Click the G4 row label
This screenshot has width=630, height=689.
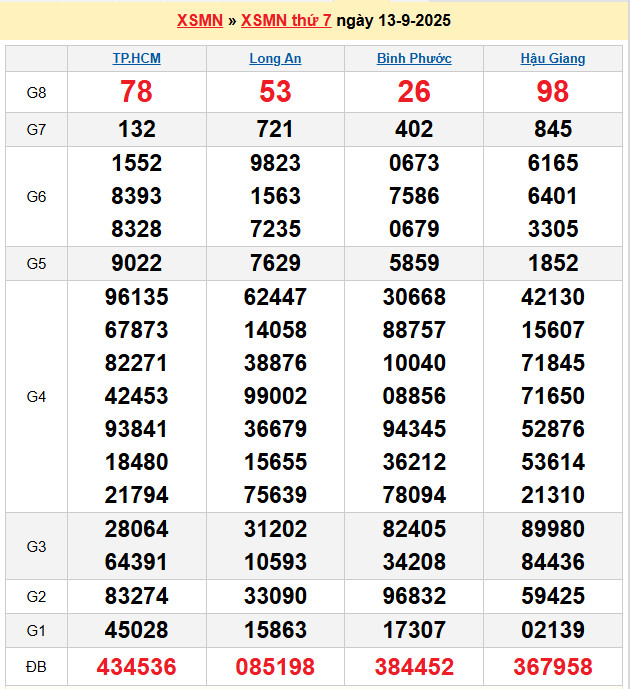point(36,397)
